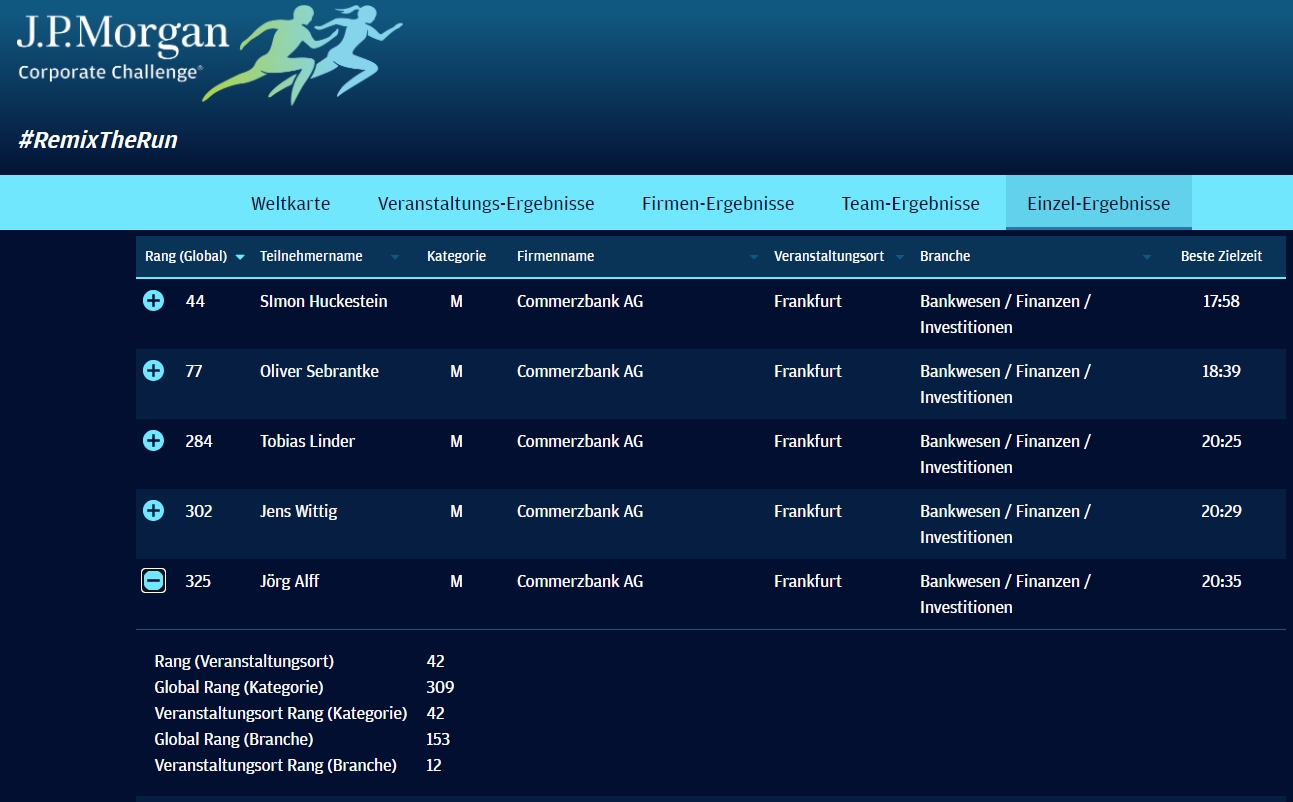This screenshot has height=802, width=1293.
Task: Select participant name Jens Wittig
Action: click(298, 511)
